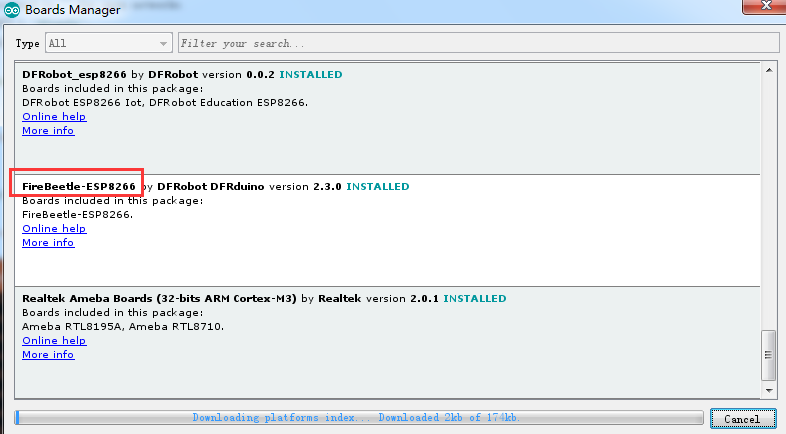Screen dimensions: 786x434
Task: Select the FireBeetle-ESP8266 package title
Action: (79, 186)
